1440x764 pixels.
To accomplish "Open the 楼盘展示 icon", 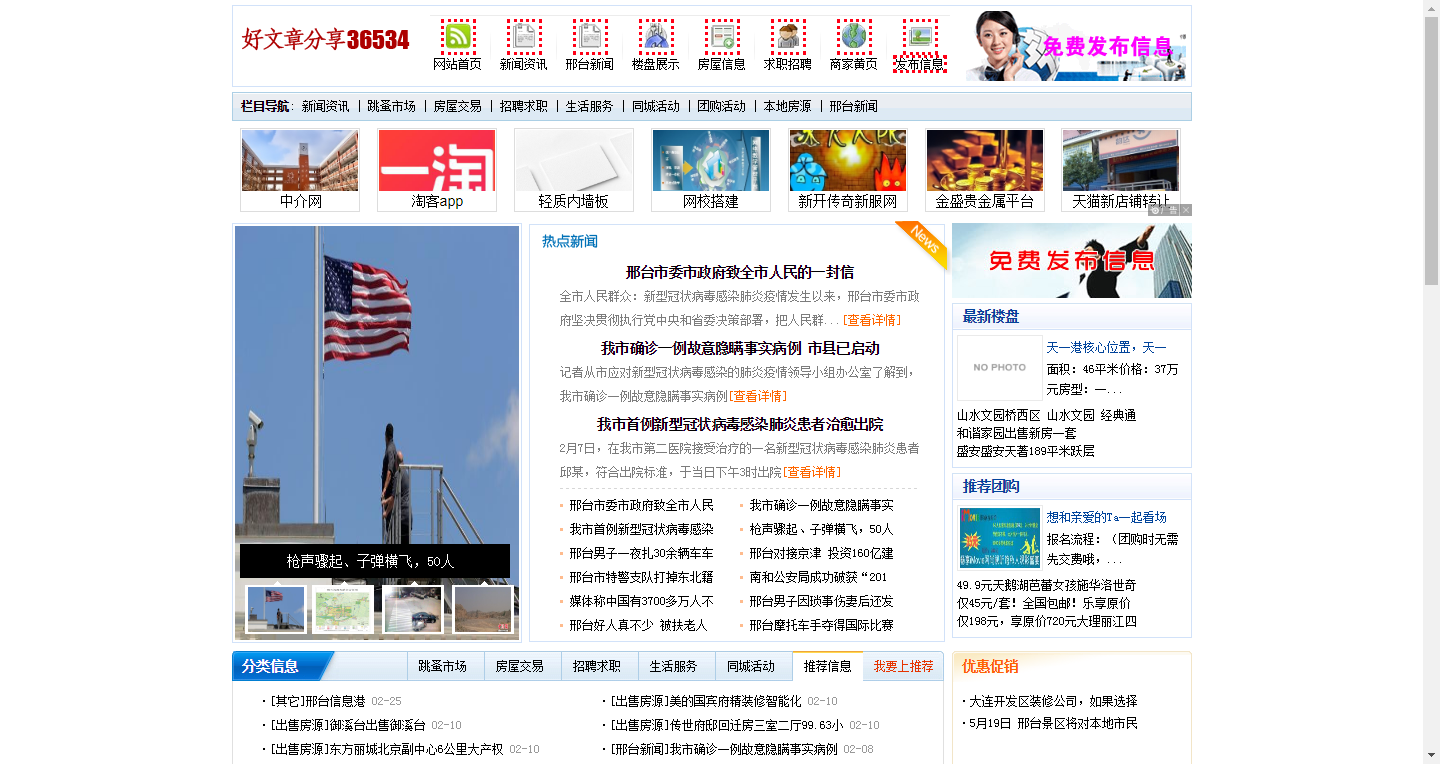I will point(656,37).
